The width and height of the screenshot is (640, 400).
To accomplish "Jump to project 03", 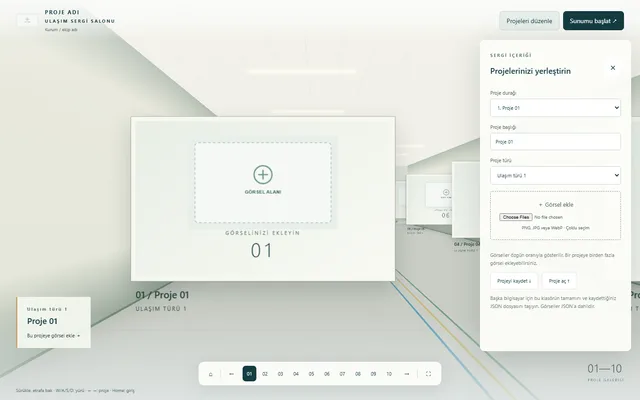I will click(x=280, y=374).
